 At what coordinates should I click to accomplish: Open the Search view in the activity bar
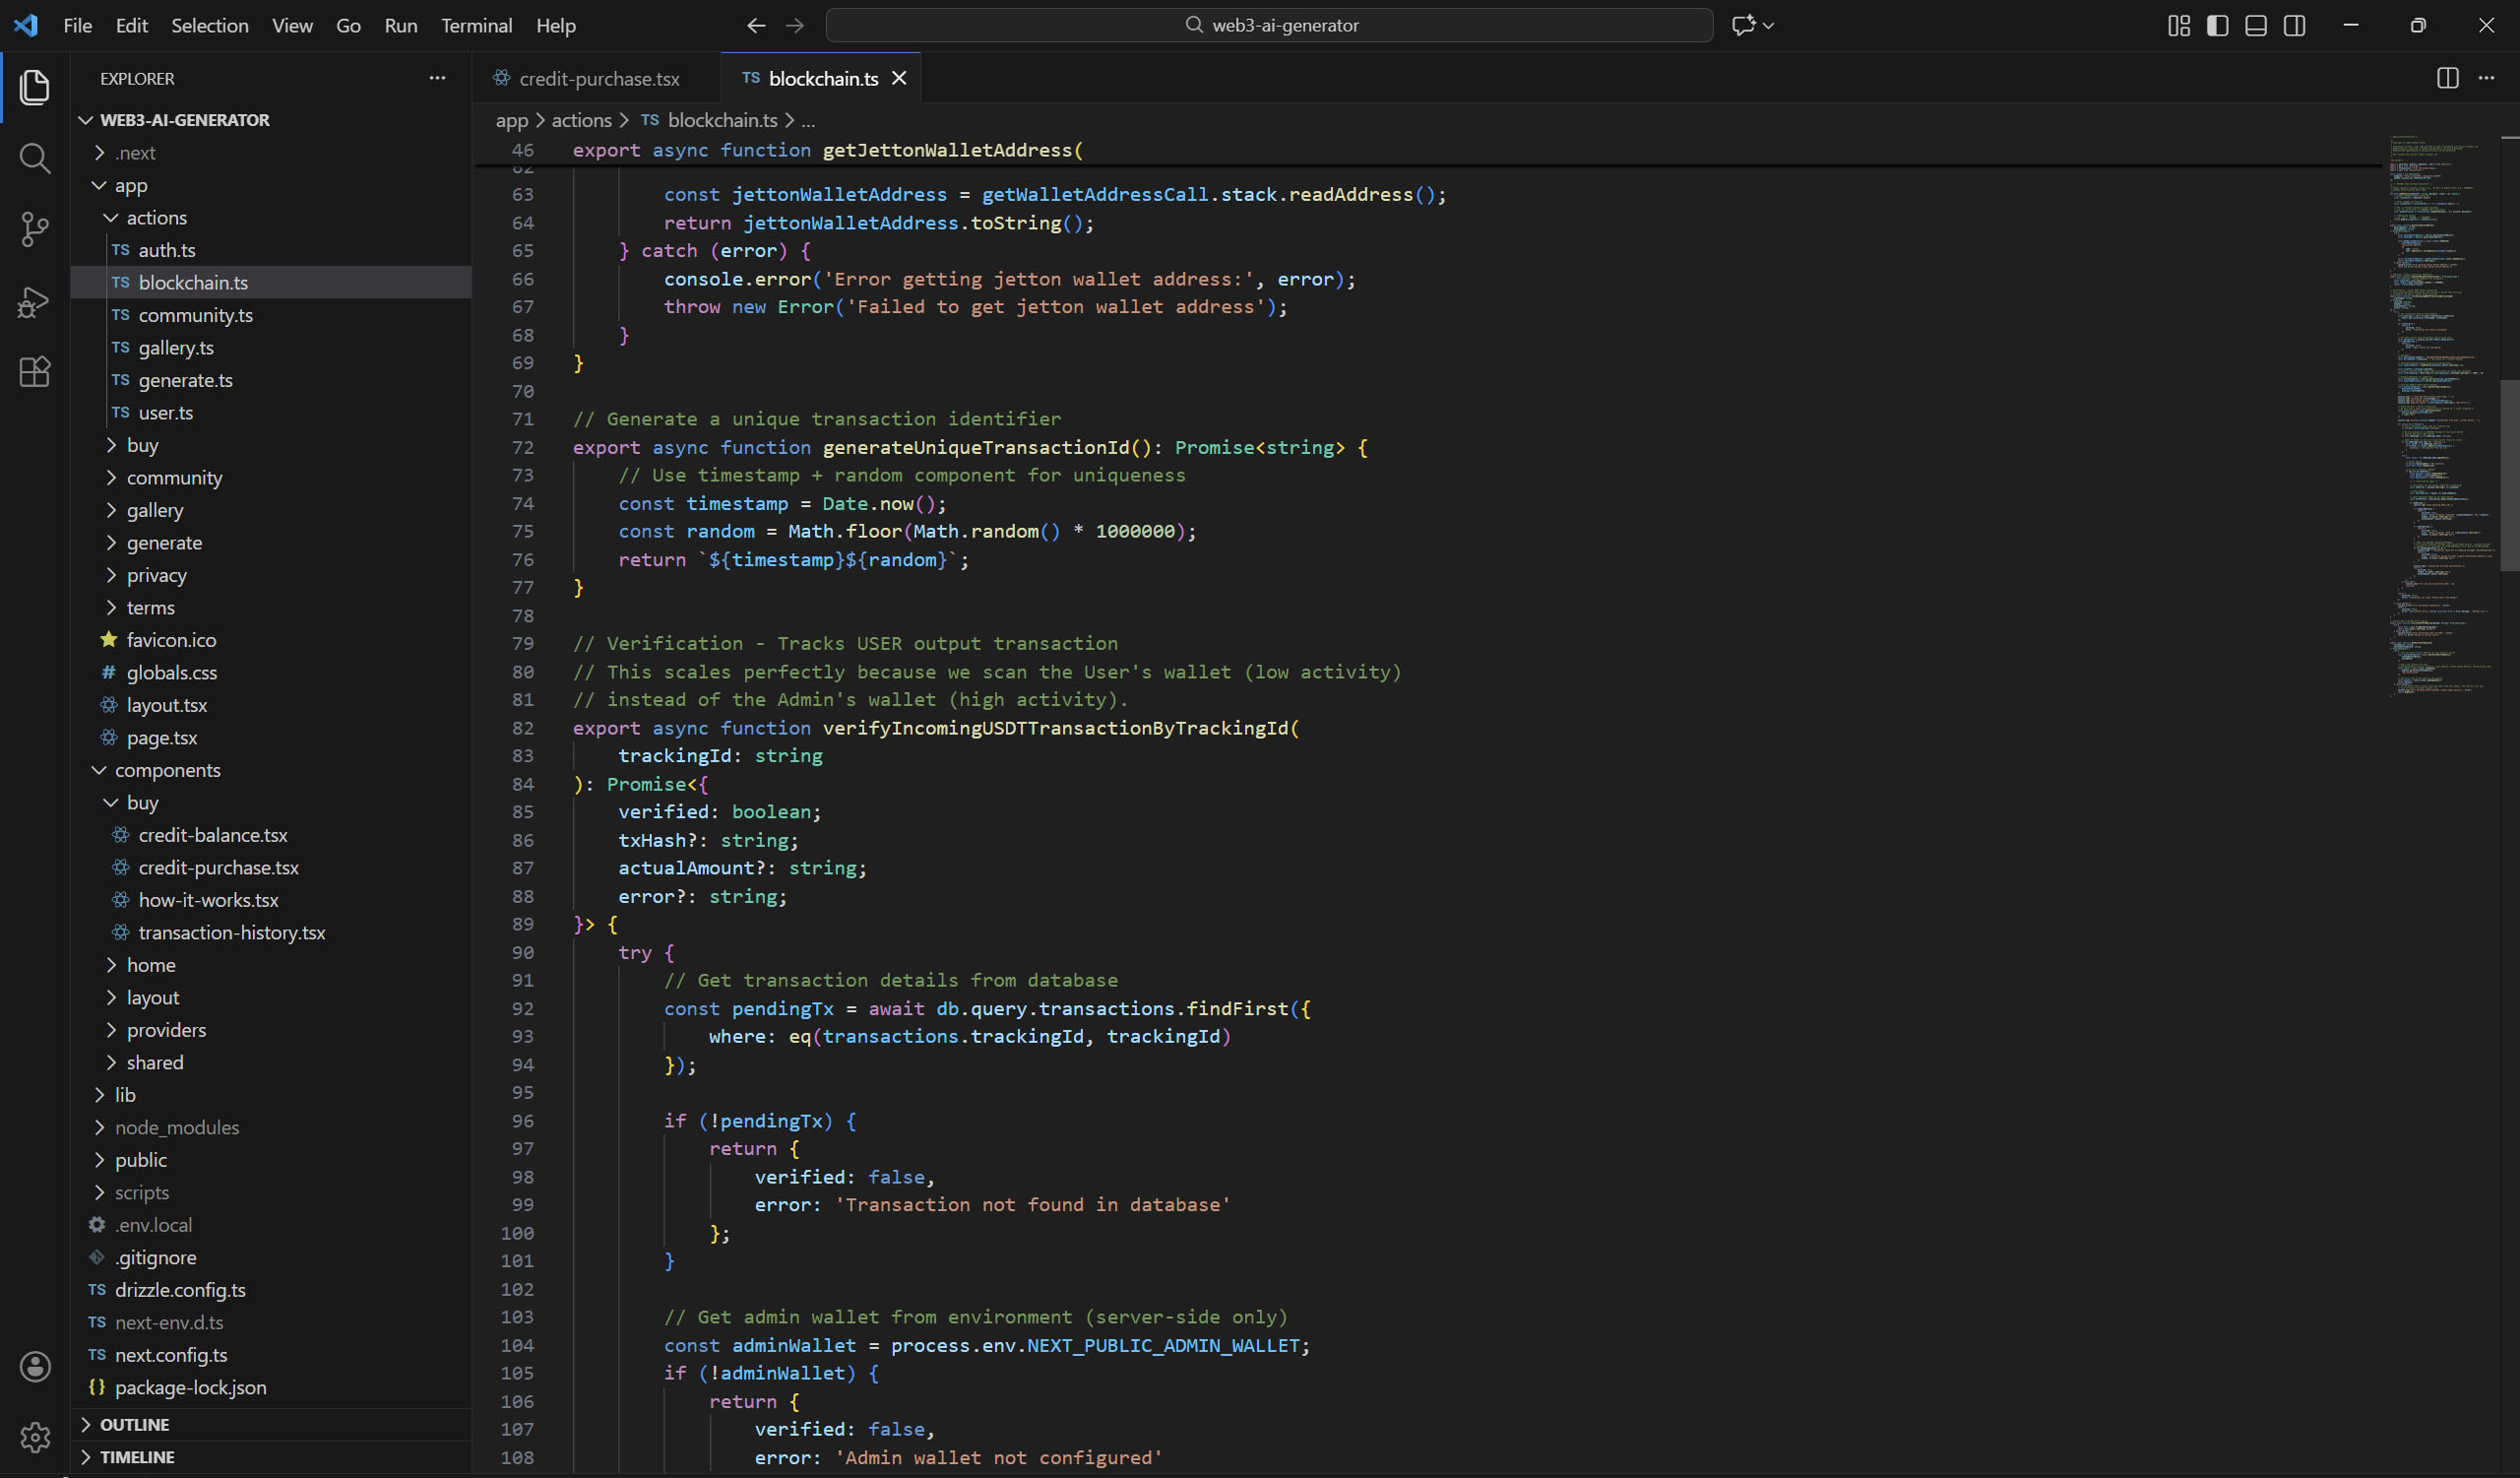(x=34, y=158)
